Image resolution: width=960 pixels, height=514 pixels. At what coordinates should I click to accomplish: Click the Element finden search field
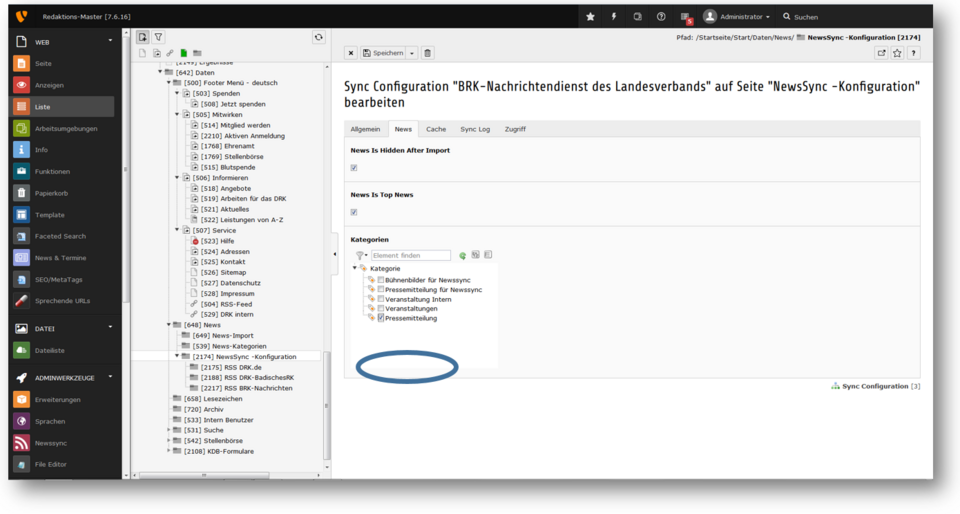pos(410,255)
